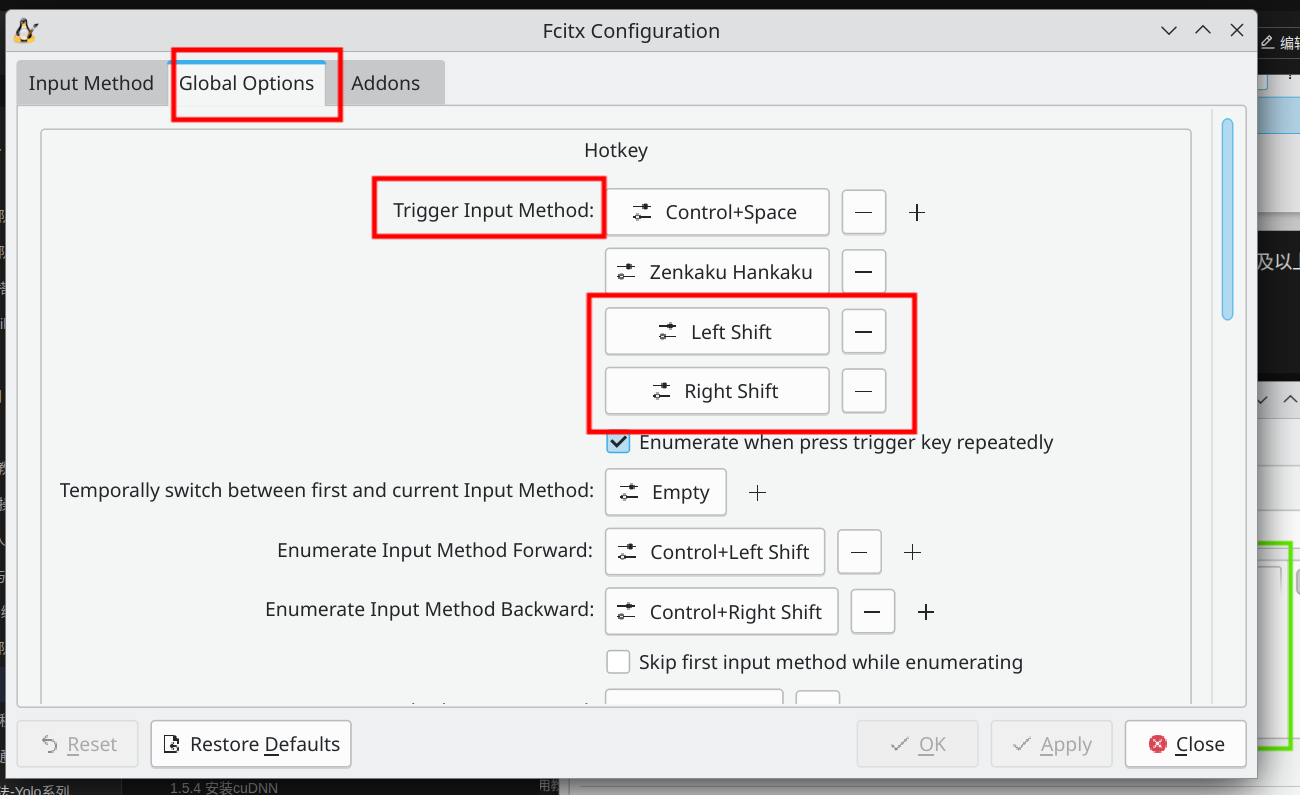Viewport: 1300px width, 795px height.
Task: Add a new trigger hotkey with the plus icon beside Control+Space
Action: pyautogui.click(x=916, y=212)
